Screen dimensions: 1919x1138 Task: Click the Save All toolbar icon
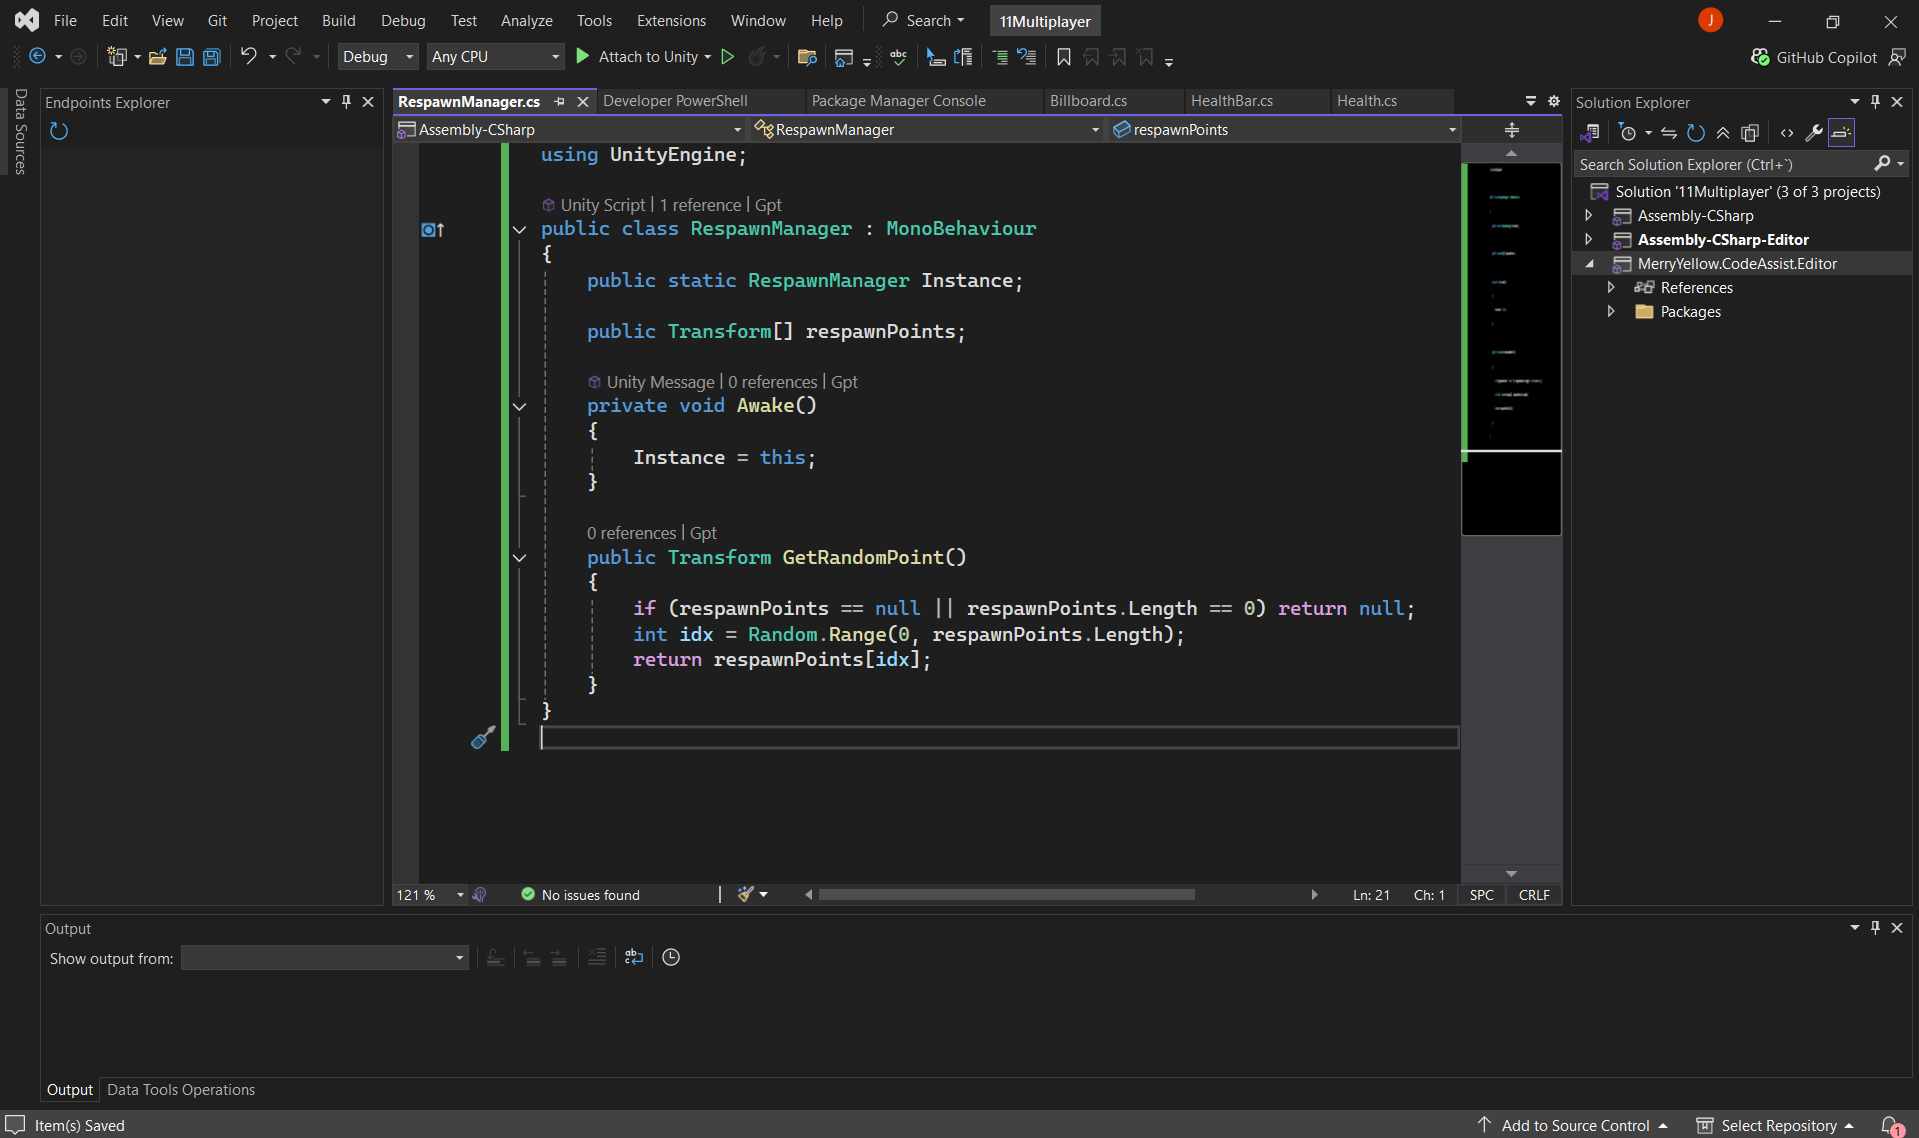(212, 57)
